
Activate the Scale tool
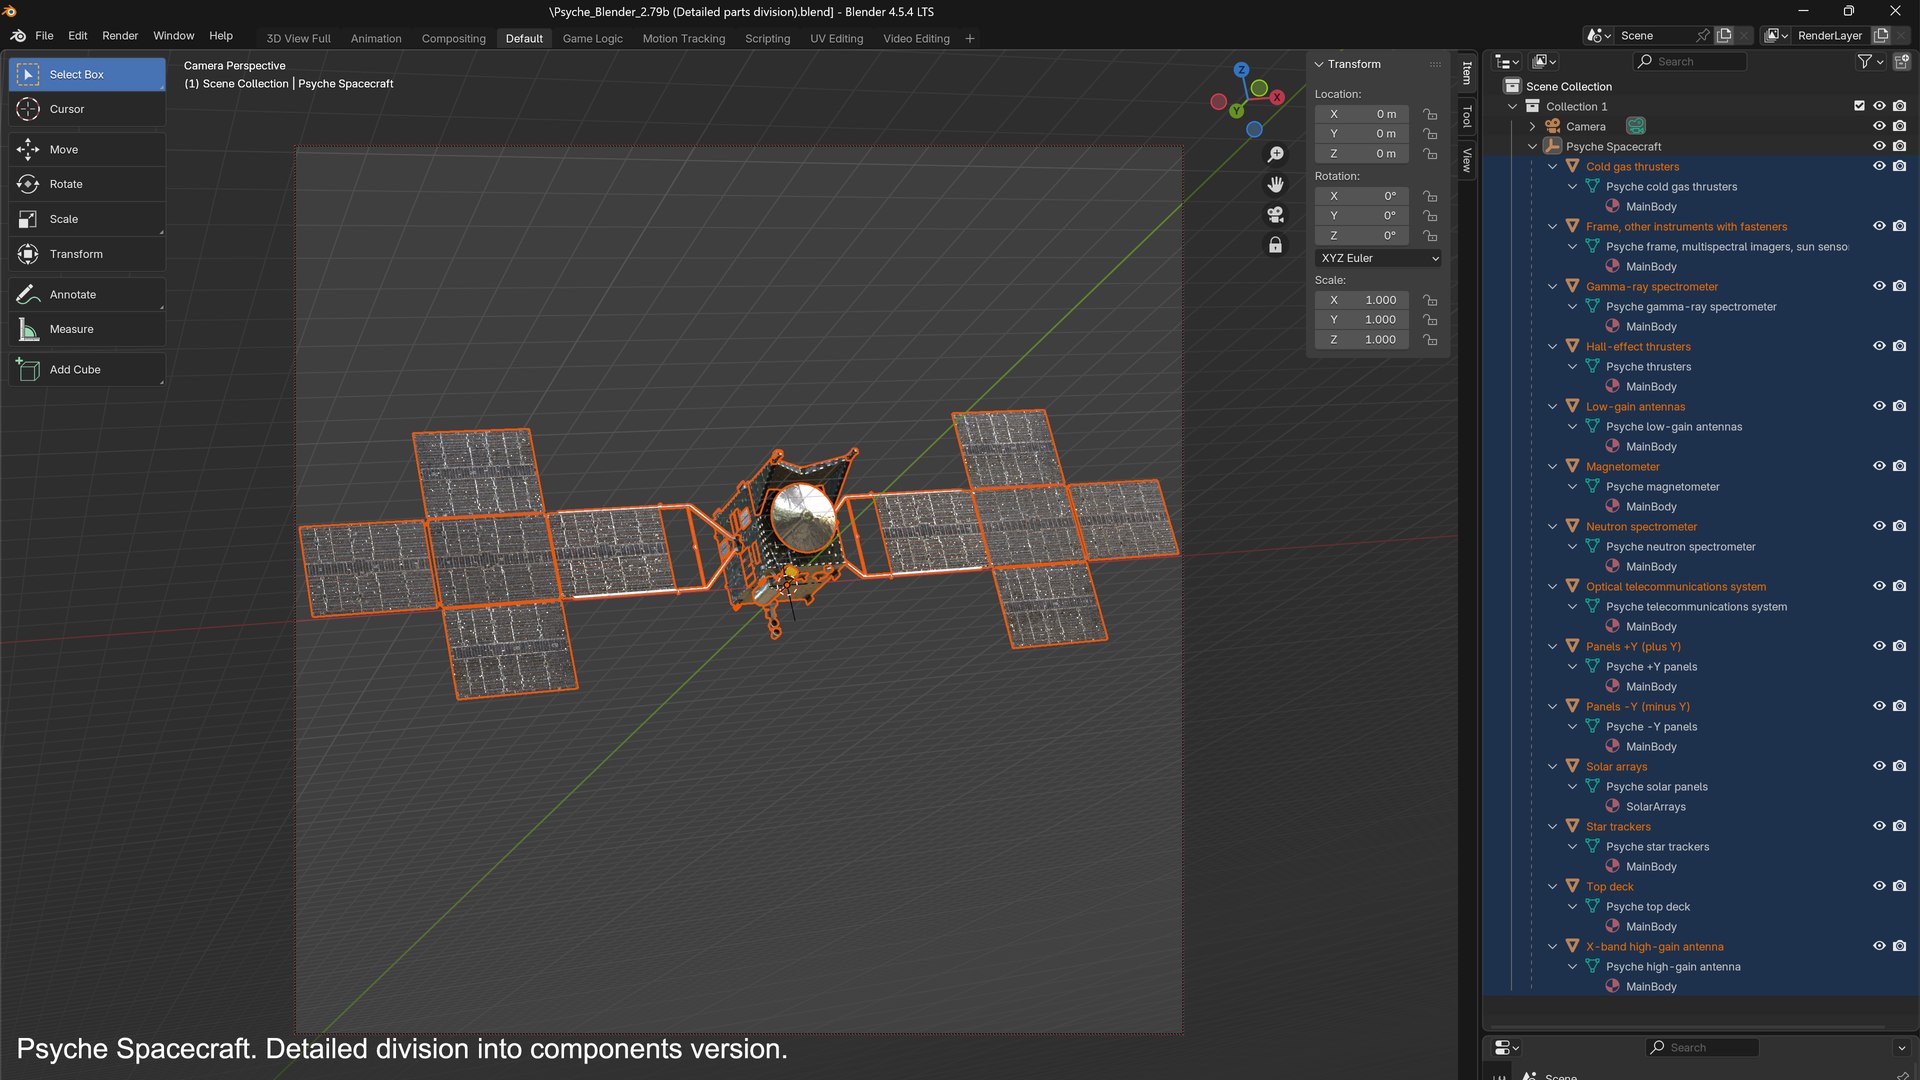click(87, 219)
